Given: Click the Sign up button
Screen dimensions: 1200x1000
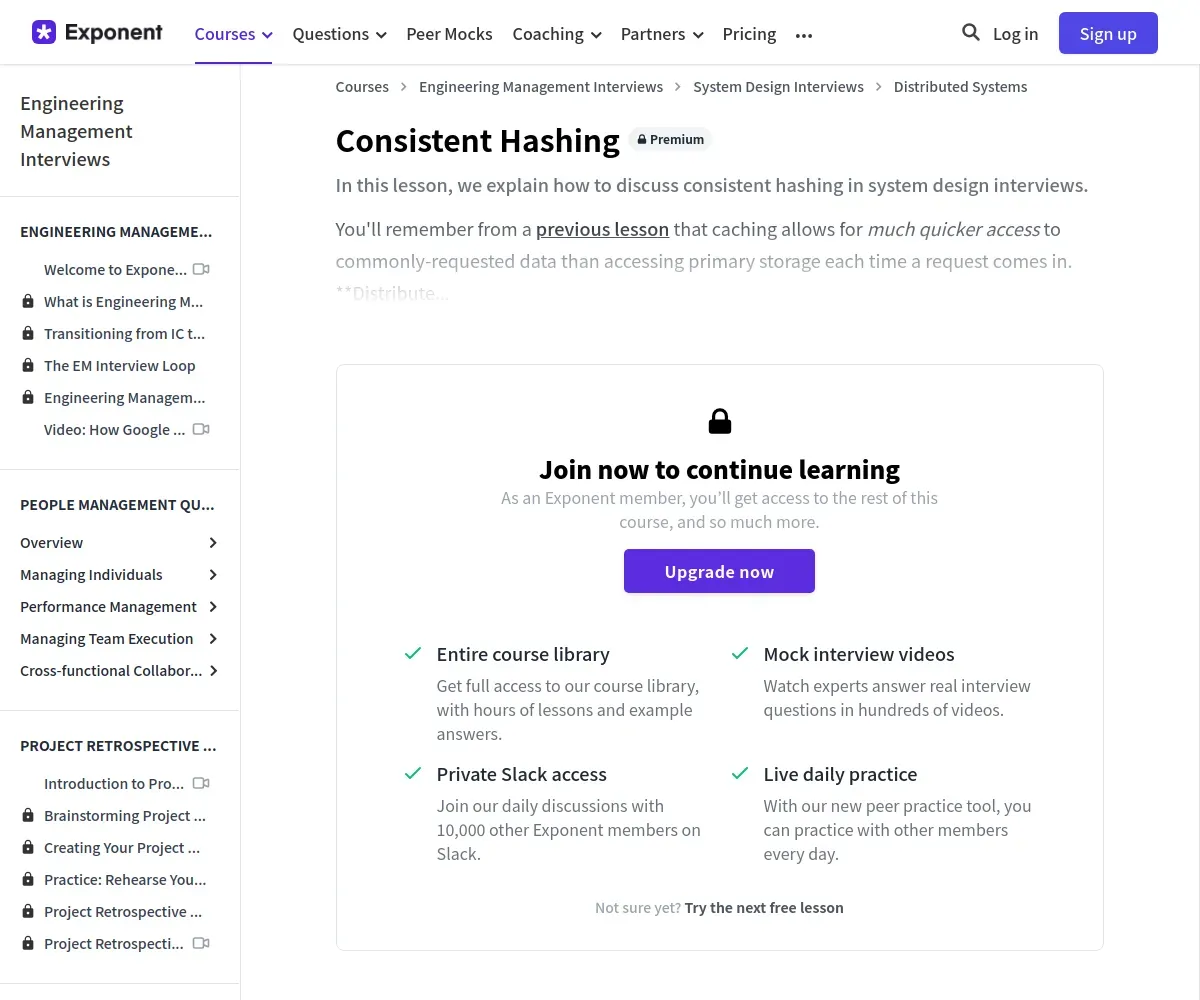Looking at the screenshot, I should tap(1108, 33).
